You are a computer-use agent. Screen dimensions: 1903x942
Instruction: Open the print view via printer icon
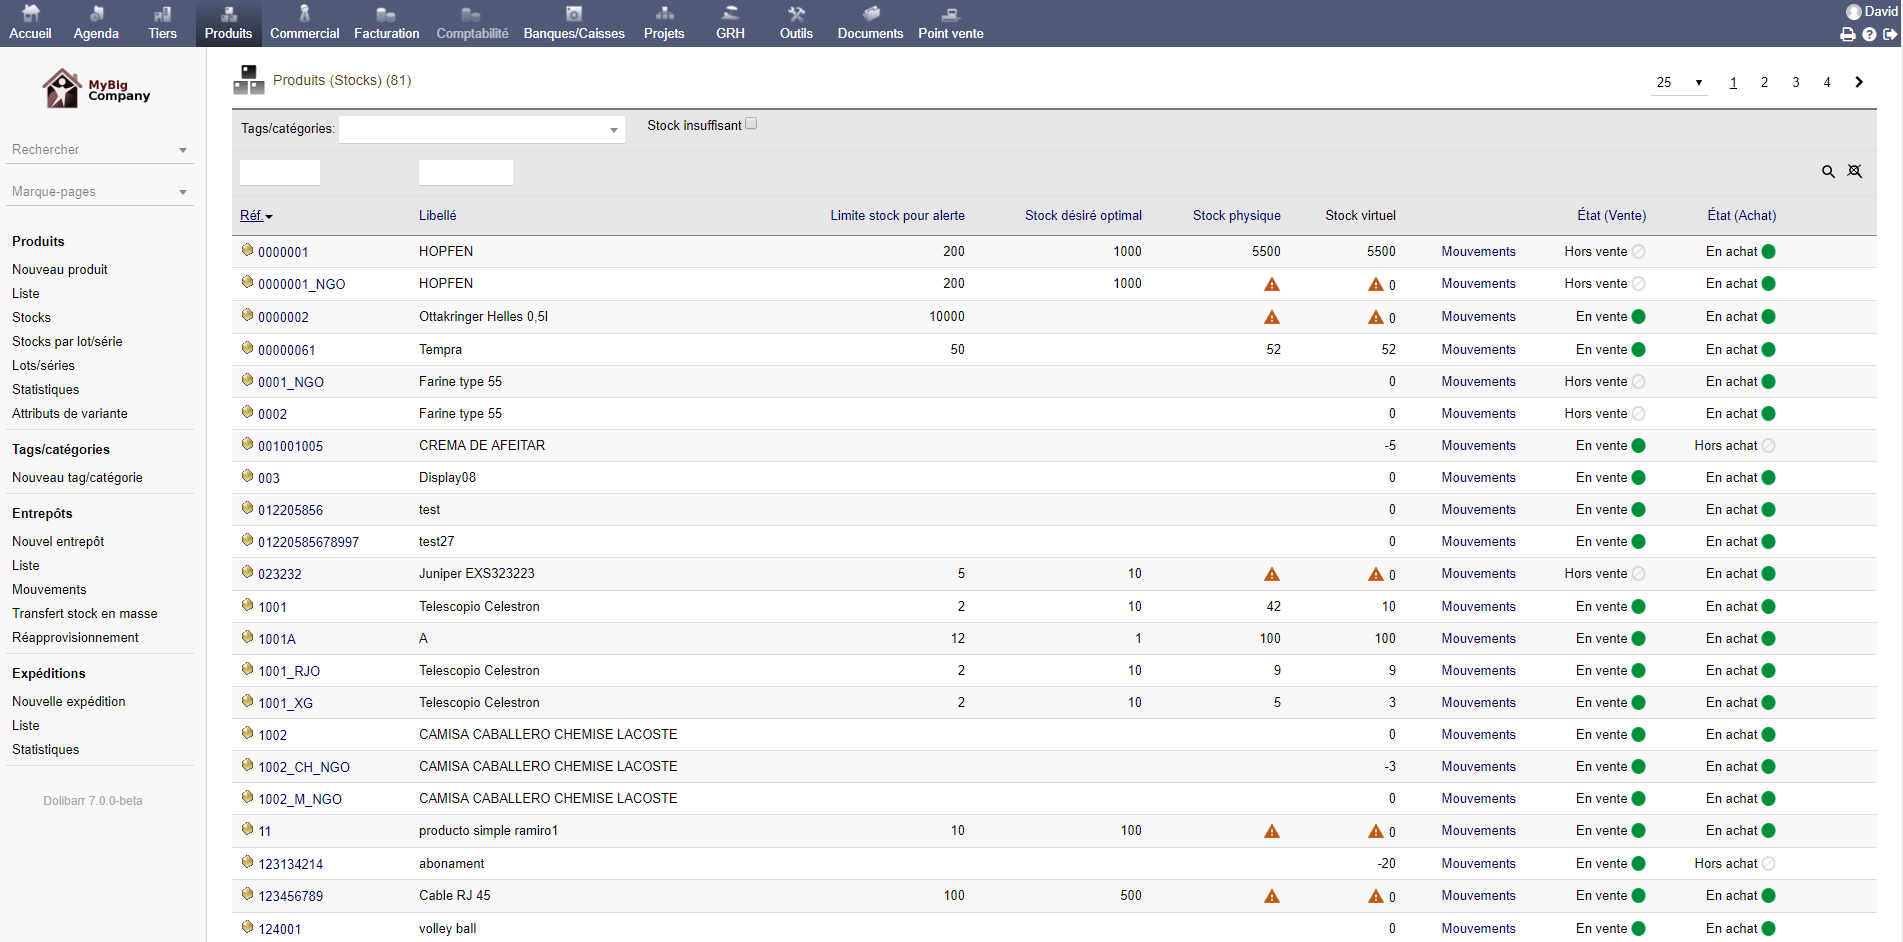(x=1848, y=33)
